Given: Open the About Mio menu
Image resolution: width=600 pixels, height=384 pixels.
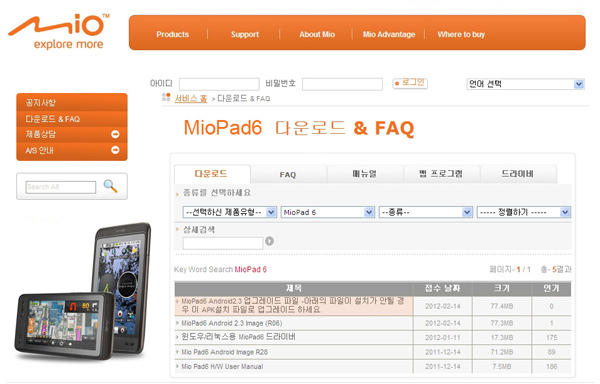Looking at the screenshot, I should [317, 34].
